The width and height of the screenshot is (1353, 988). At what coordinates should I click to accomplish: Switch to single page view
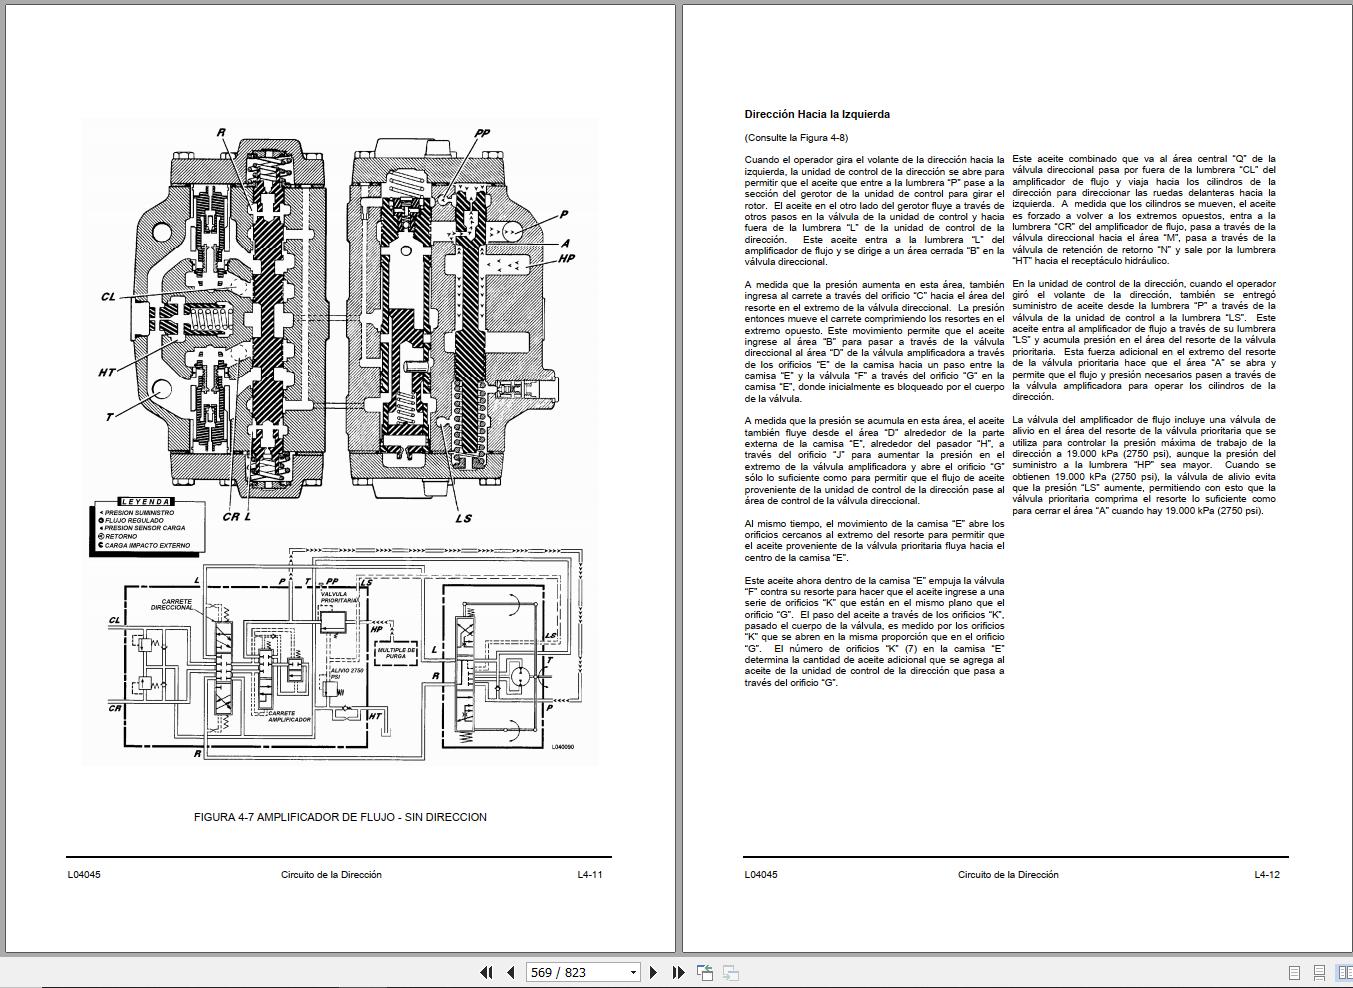coord(1294,972)
